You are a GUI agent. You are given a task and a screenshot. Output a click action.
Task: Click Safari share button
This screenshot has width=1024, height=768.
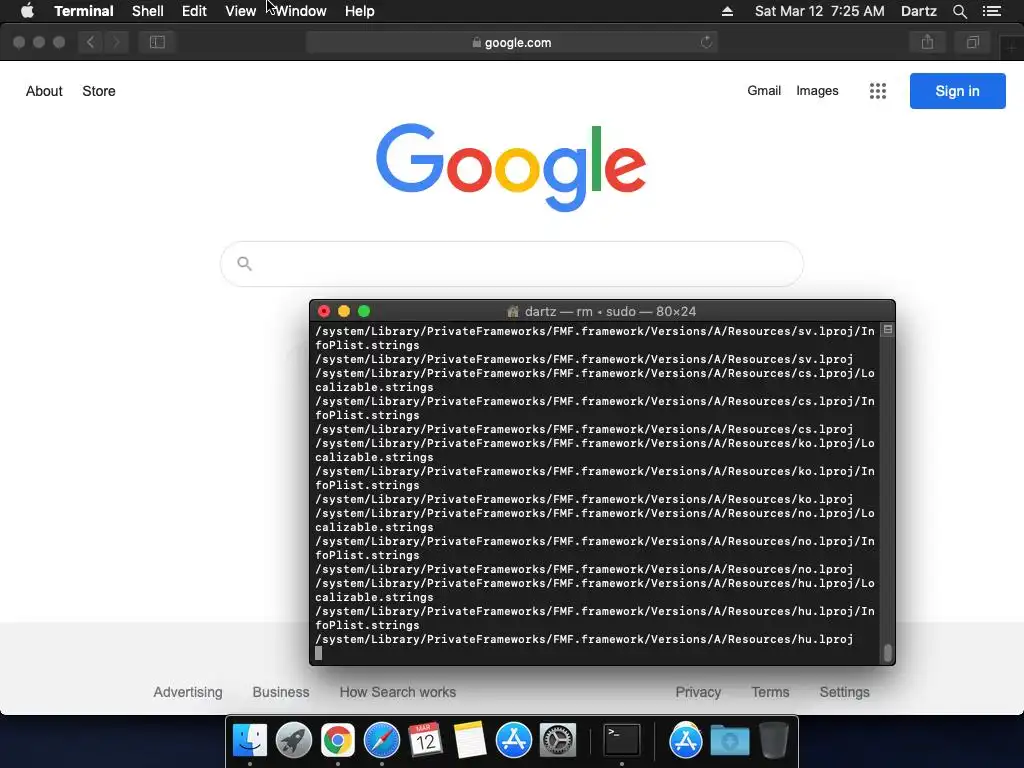point(927,42)
